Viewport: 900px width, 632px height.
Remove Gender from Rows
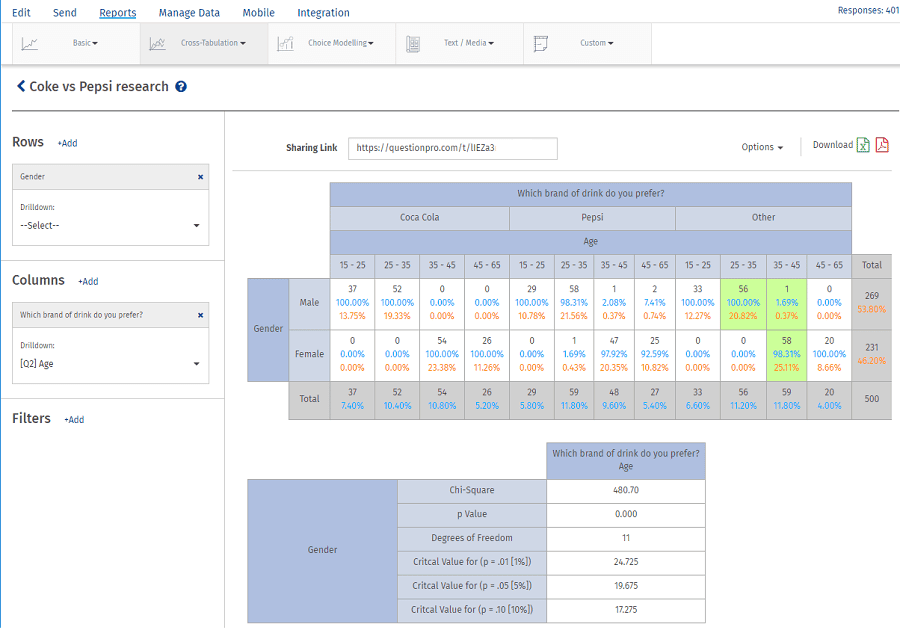(200, 177)
